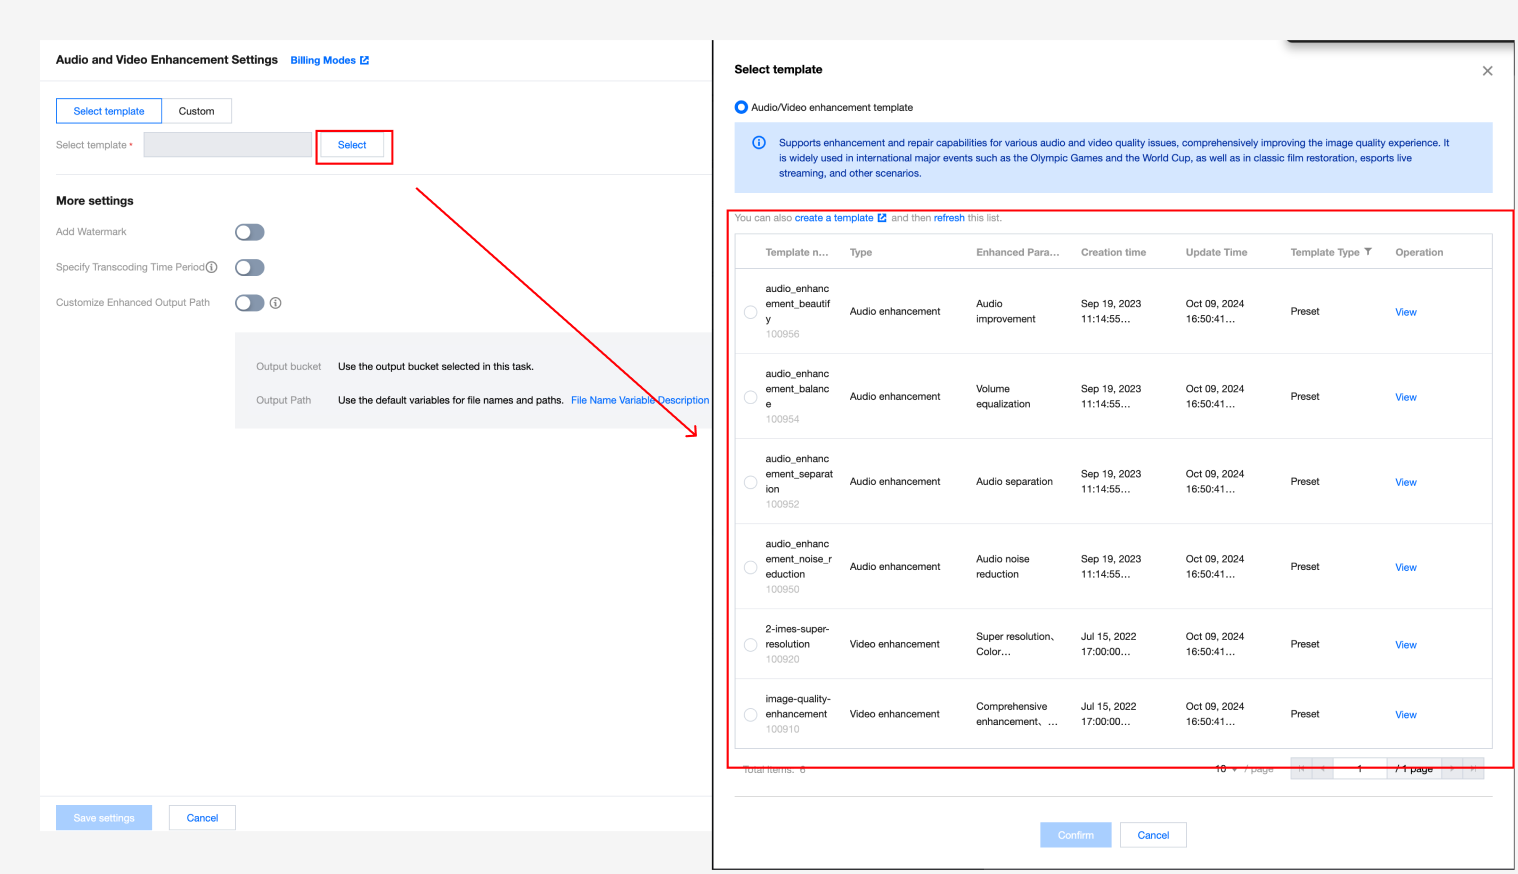Click the Creation time column header
The height and width of the screenshot is (874, 1518).
[x=1113, y=252]
